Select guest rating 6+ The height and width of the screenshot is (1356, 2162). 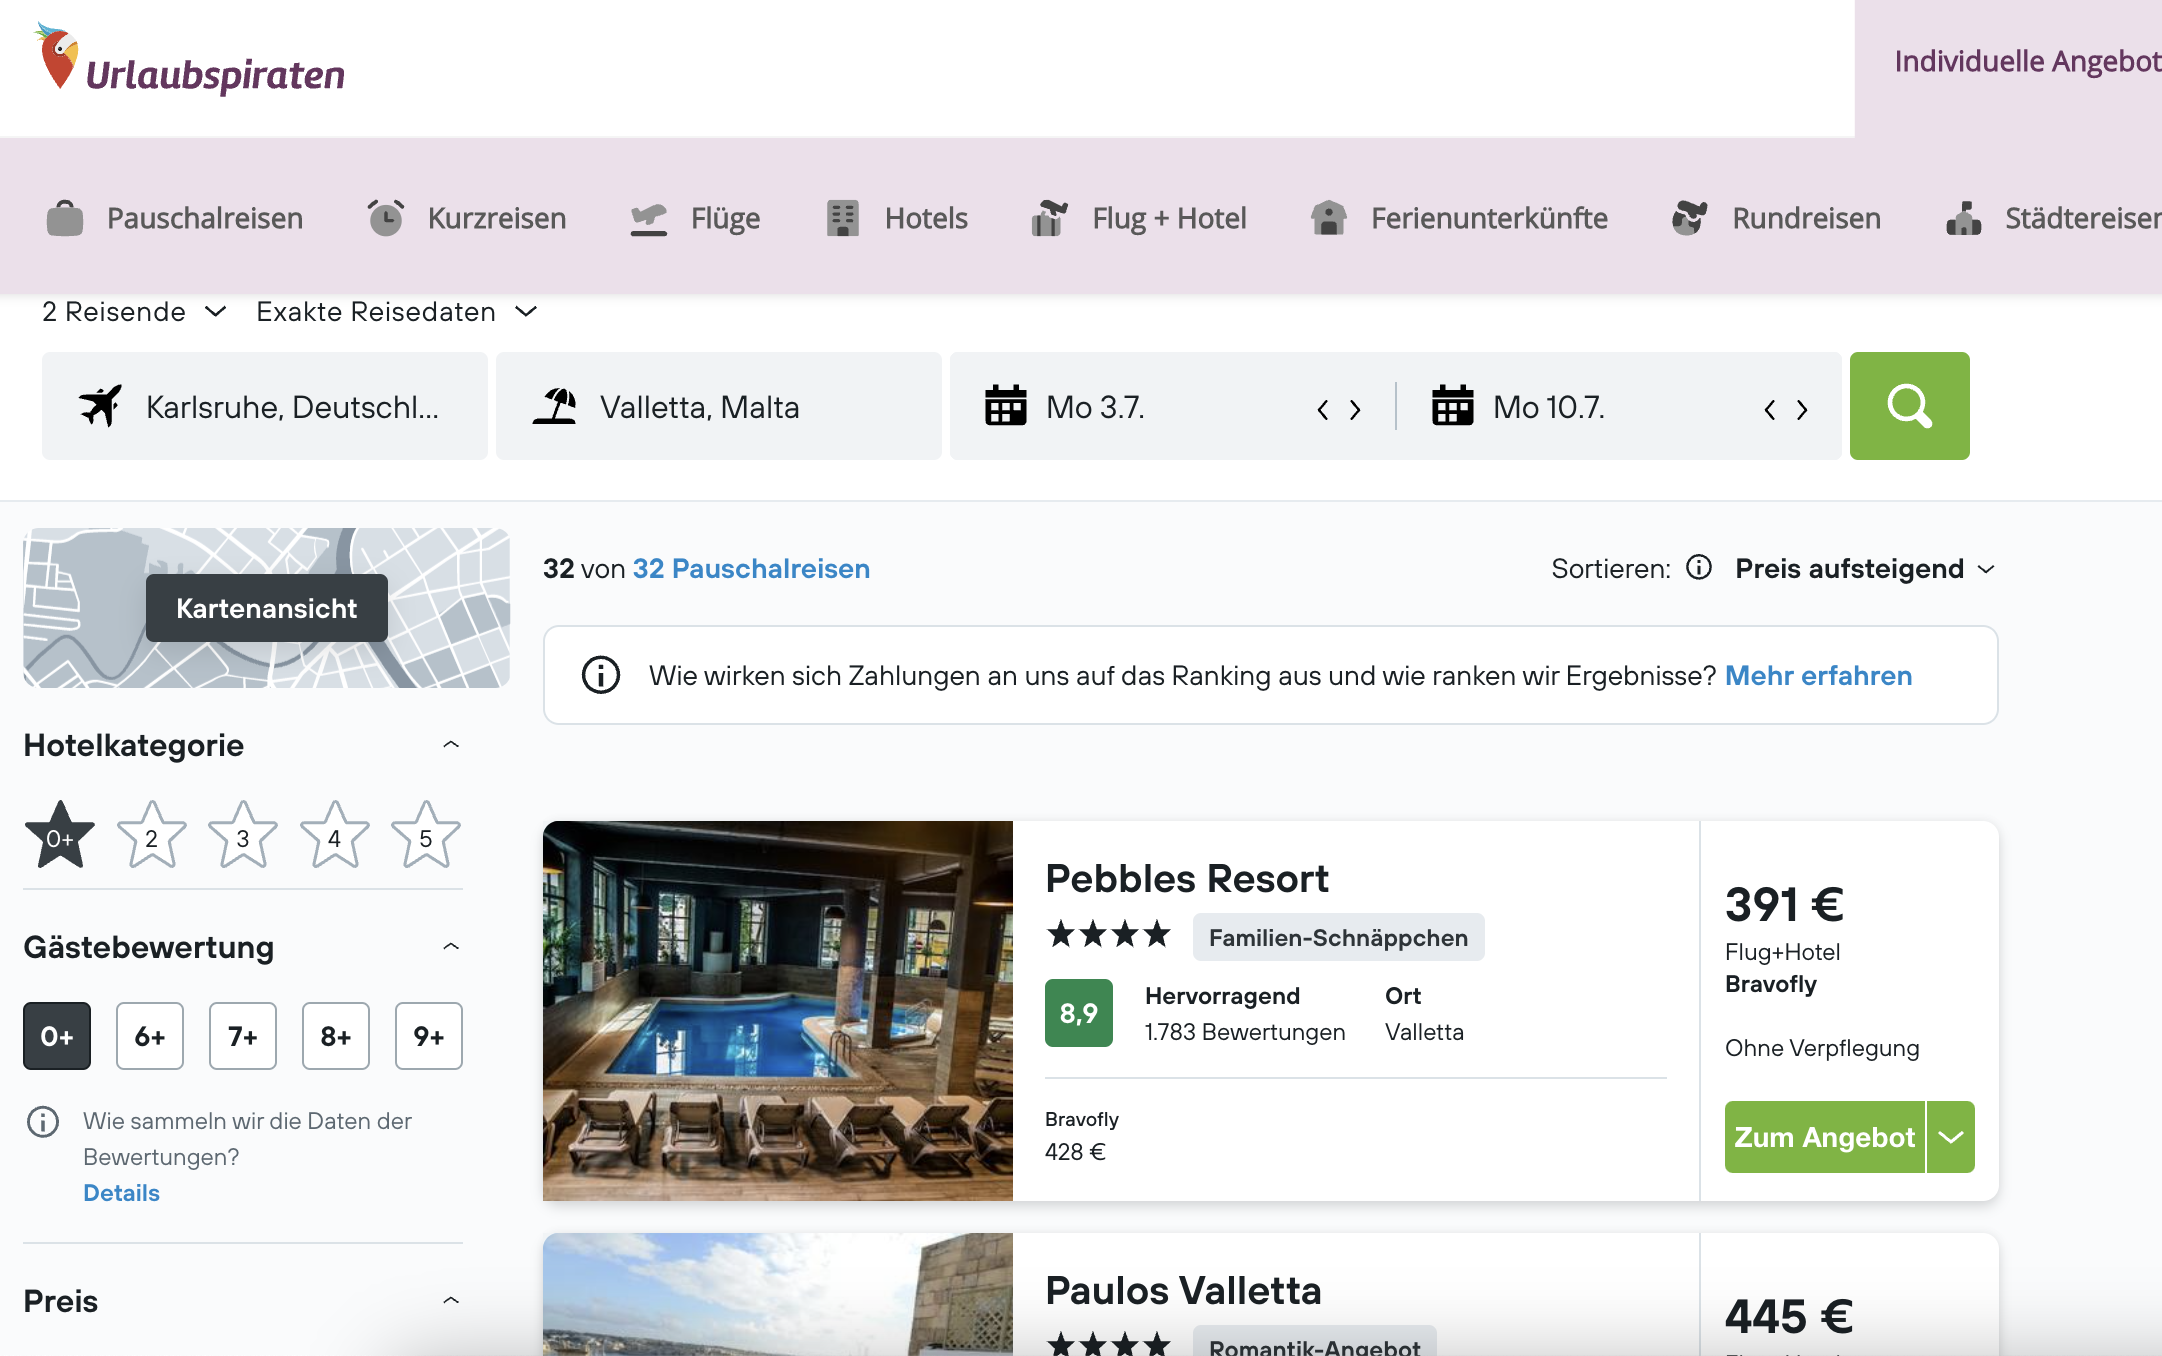point(150,1036)
